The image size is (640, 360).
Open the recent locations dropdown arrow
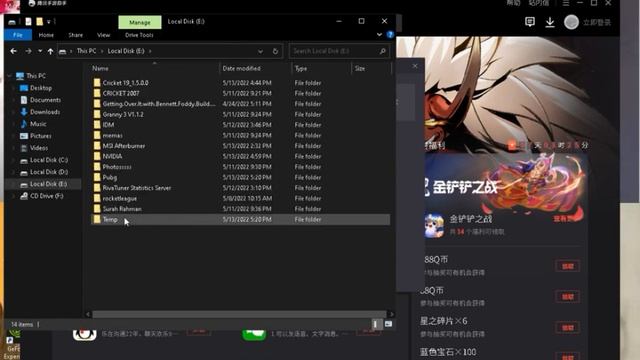(40, 51)
